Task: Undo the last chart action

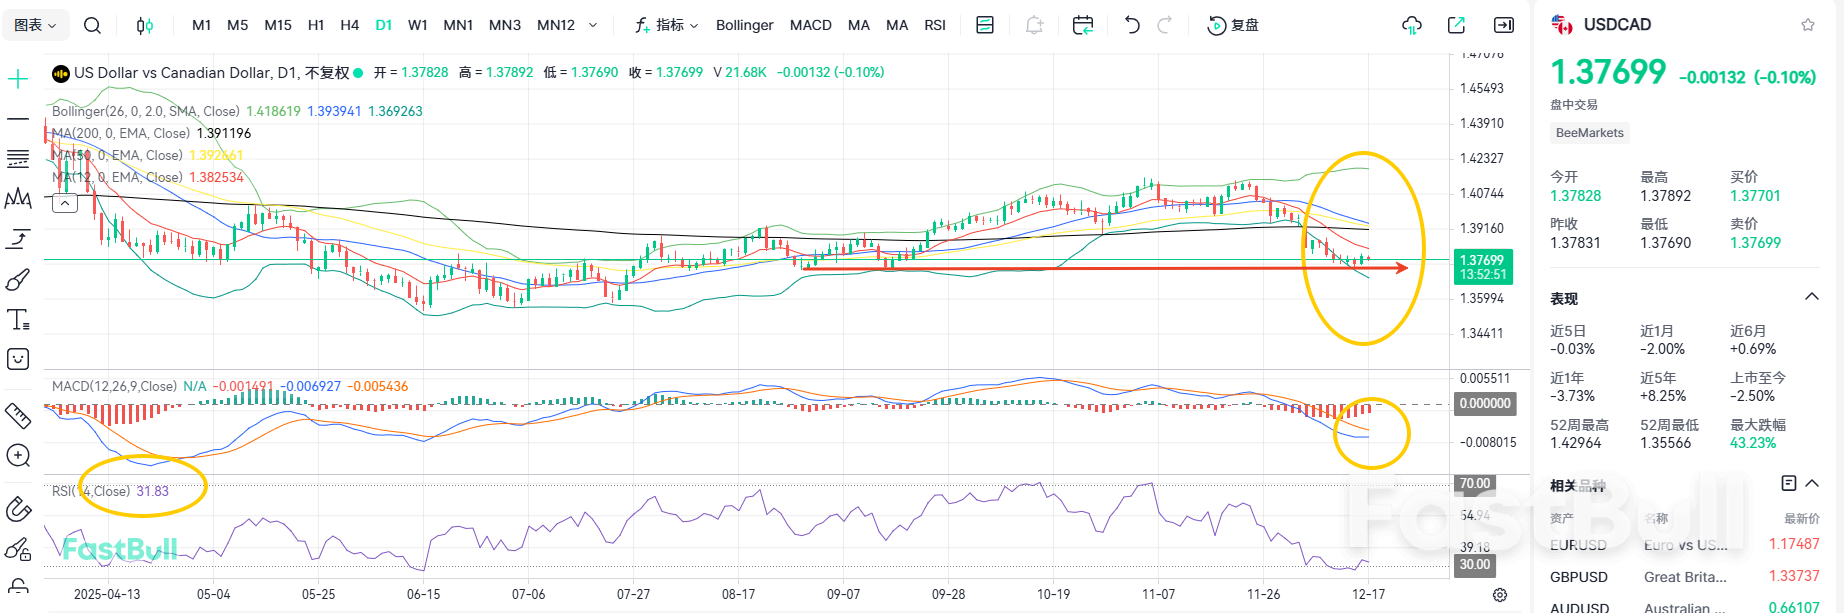Action: pyautogui.click(x=1132, y=25)
